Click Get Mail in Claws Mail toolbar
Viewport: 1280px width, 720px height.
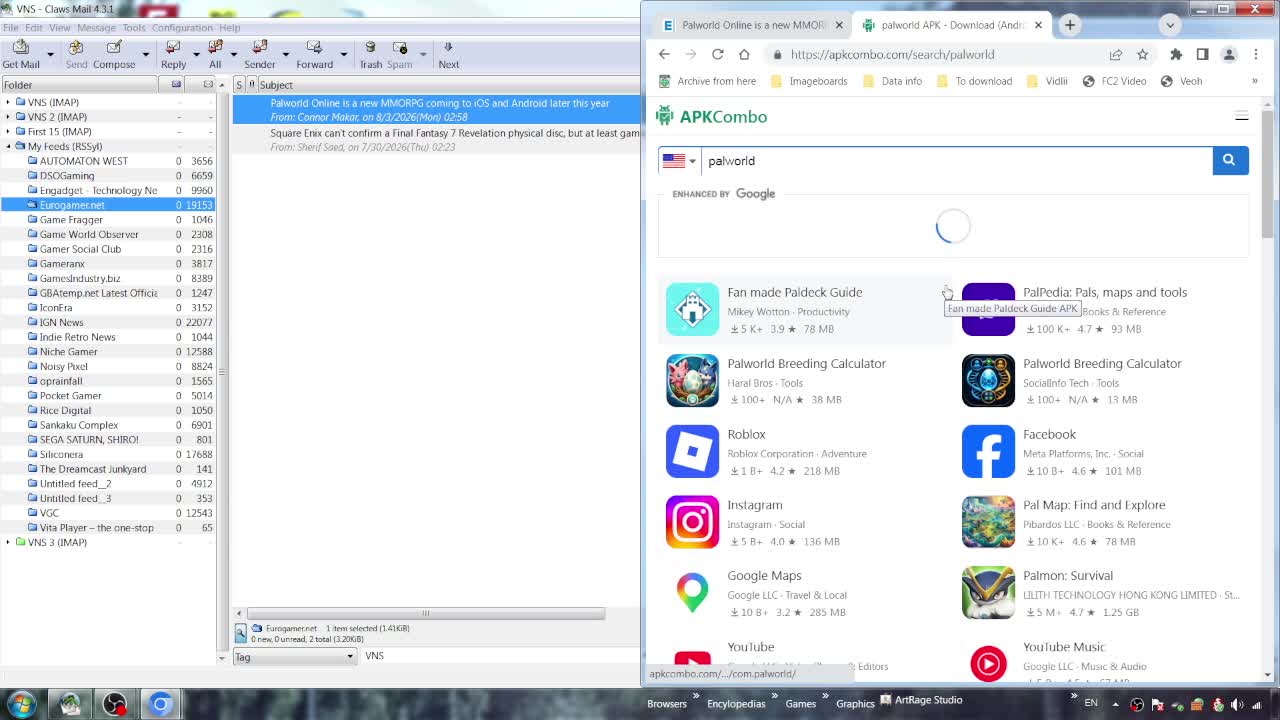click(x=21, y=54)
